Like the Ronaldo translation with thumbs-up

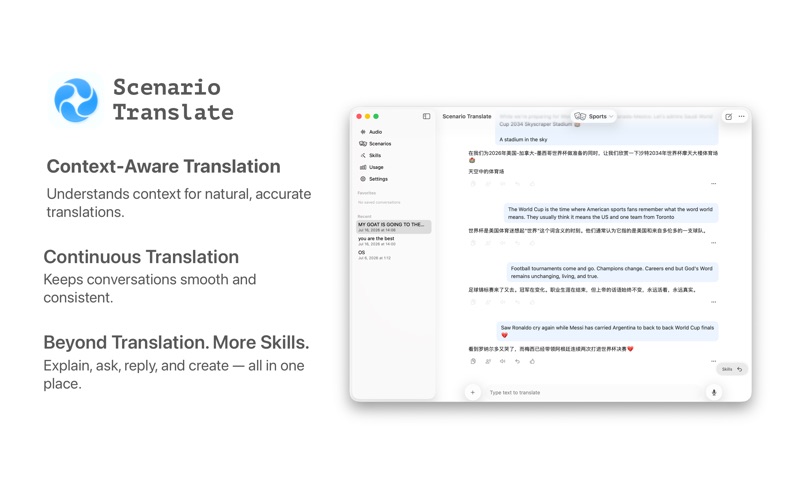(532, 361)
